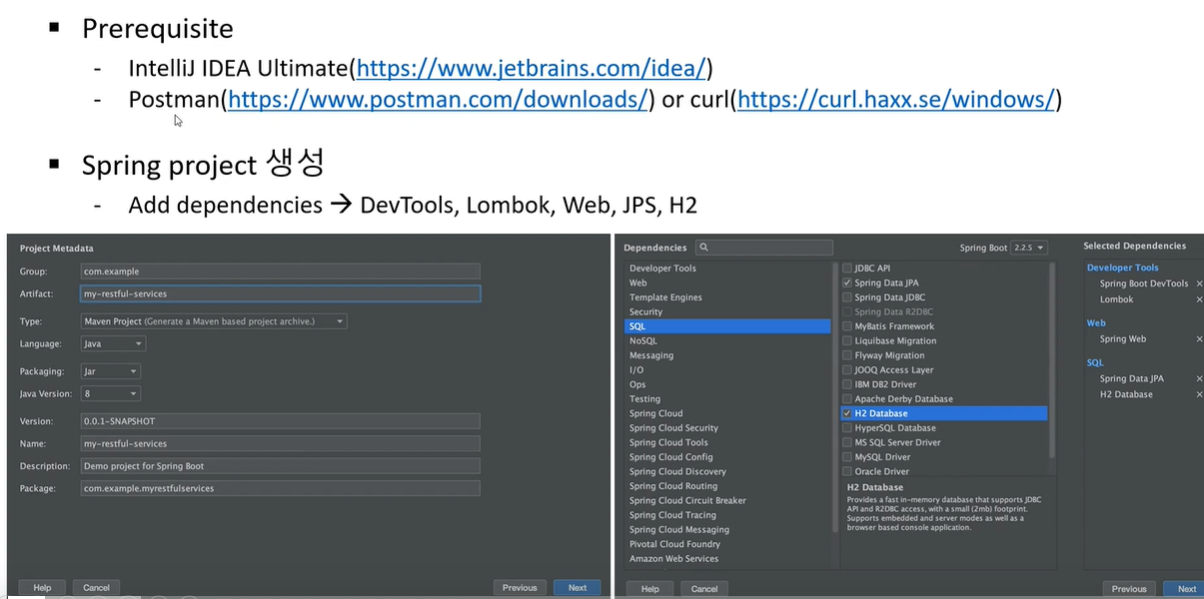Click the Lombok entry in Selected Dependencies
The width and height of the screenshot is (1204, 599).
[1117, 299]
